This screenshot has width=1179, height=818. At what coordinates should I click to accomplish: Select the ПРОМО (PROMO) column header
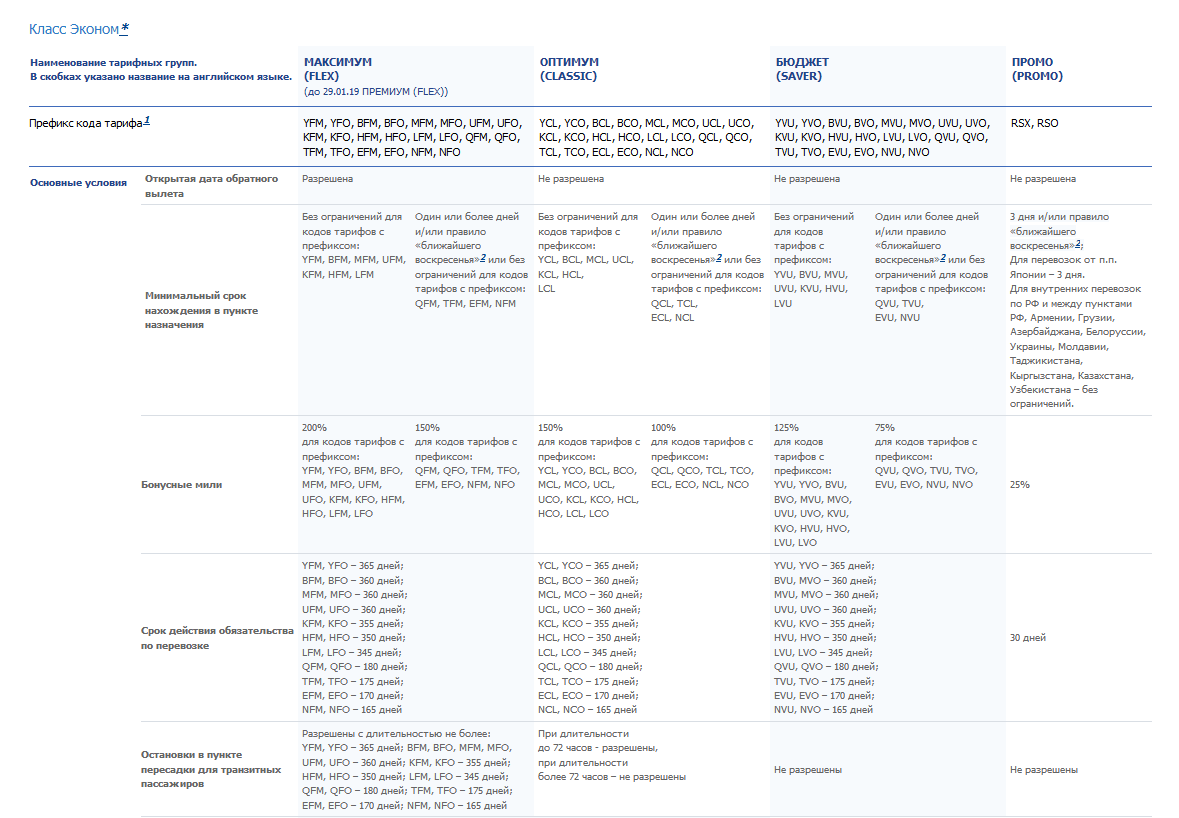click(1037, 69)
